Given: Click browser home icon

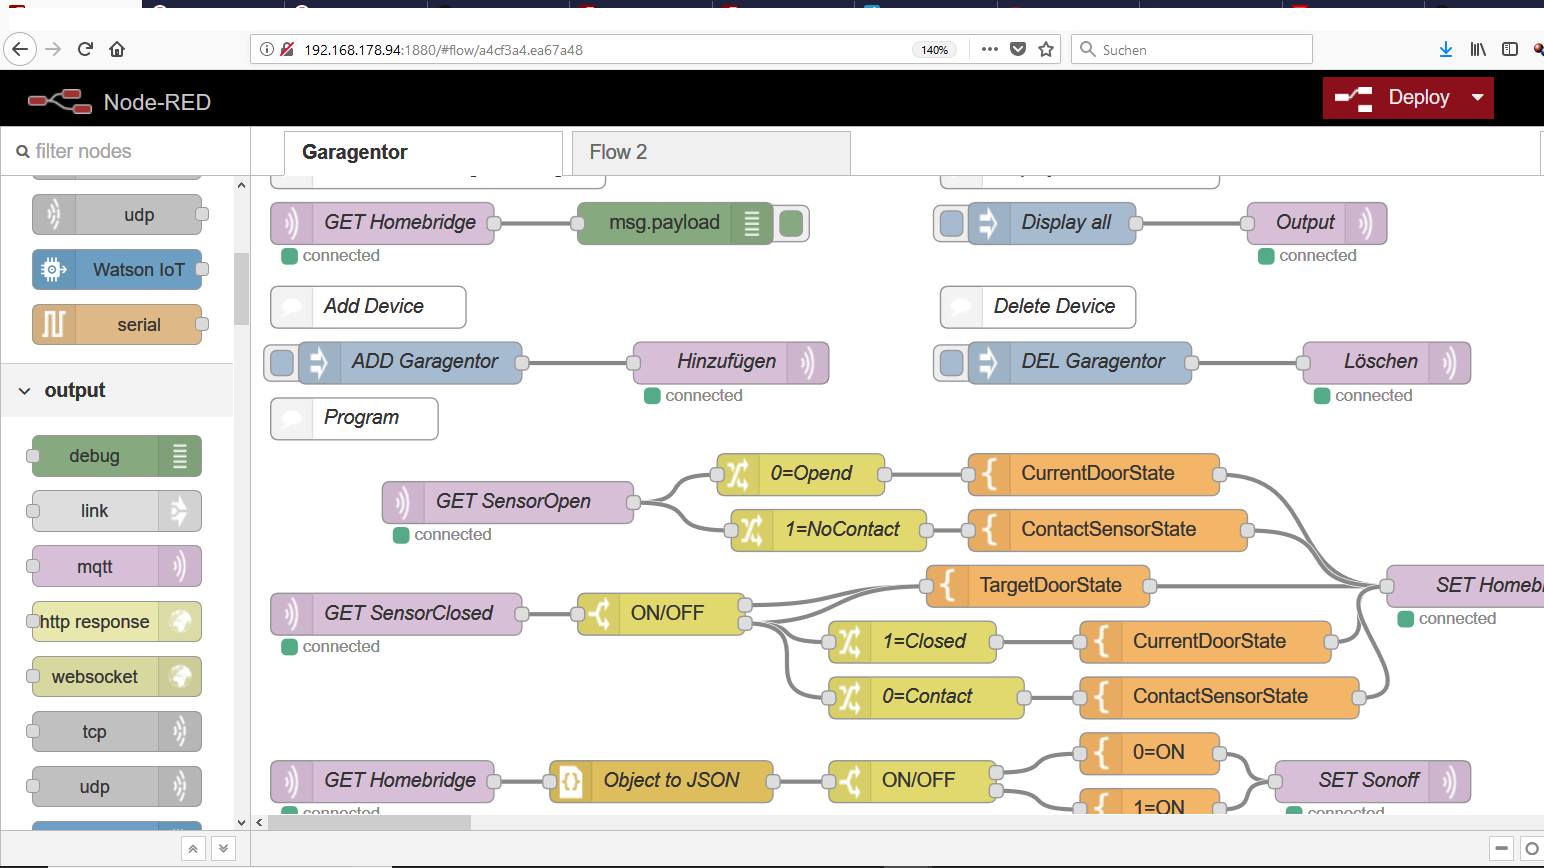Looking at the screenshot, I should (117, 49).
